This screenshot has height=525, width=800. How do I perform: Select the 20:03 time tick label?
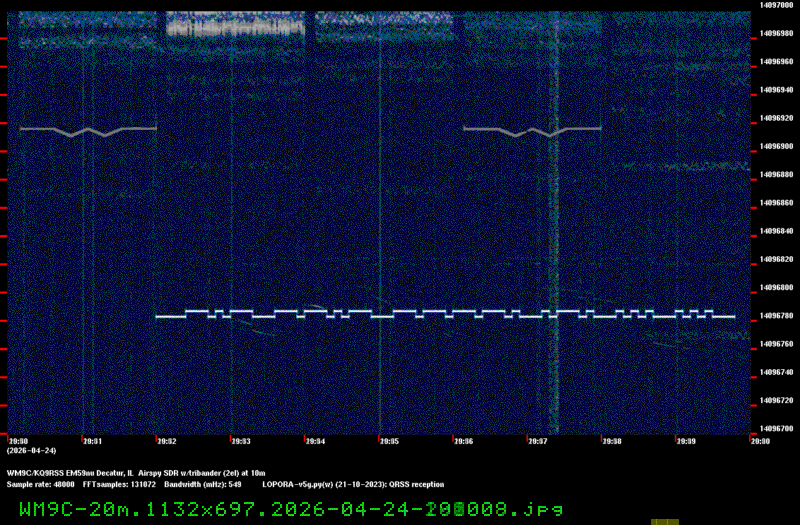click(241, 441)
